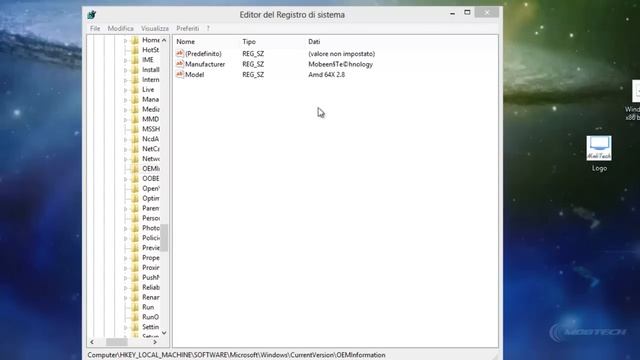The height and width of the screenshot is (360, 640).
Task: Click the tree horizontal scrollbar thumb
Action: 117,342
